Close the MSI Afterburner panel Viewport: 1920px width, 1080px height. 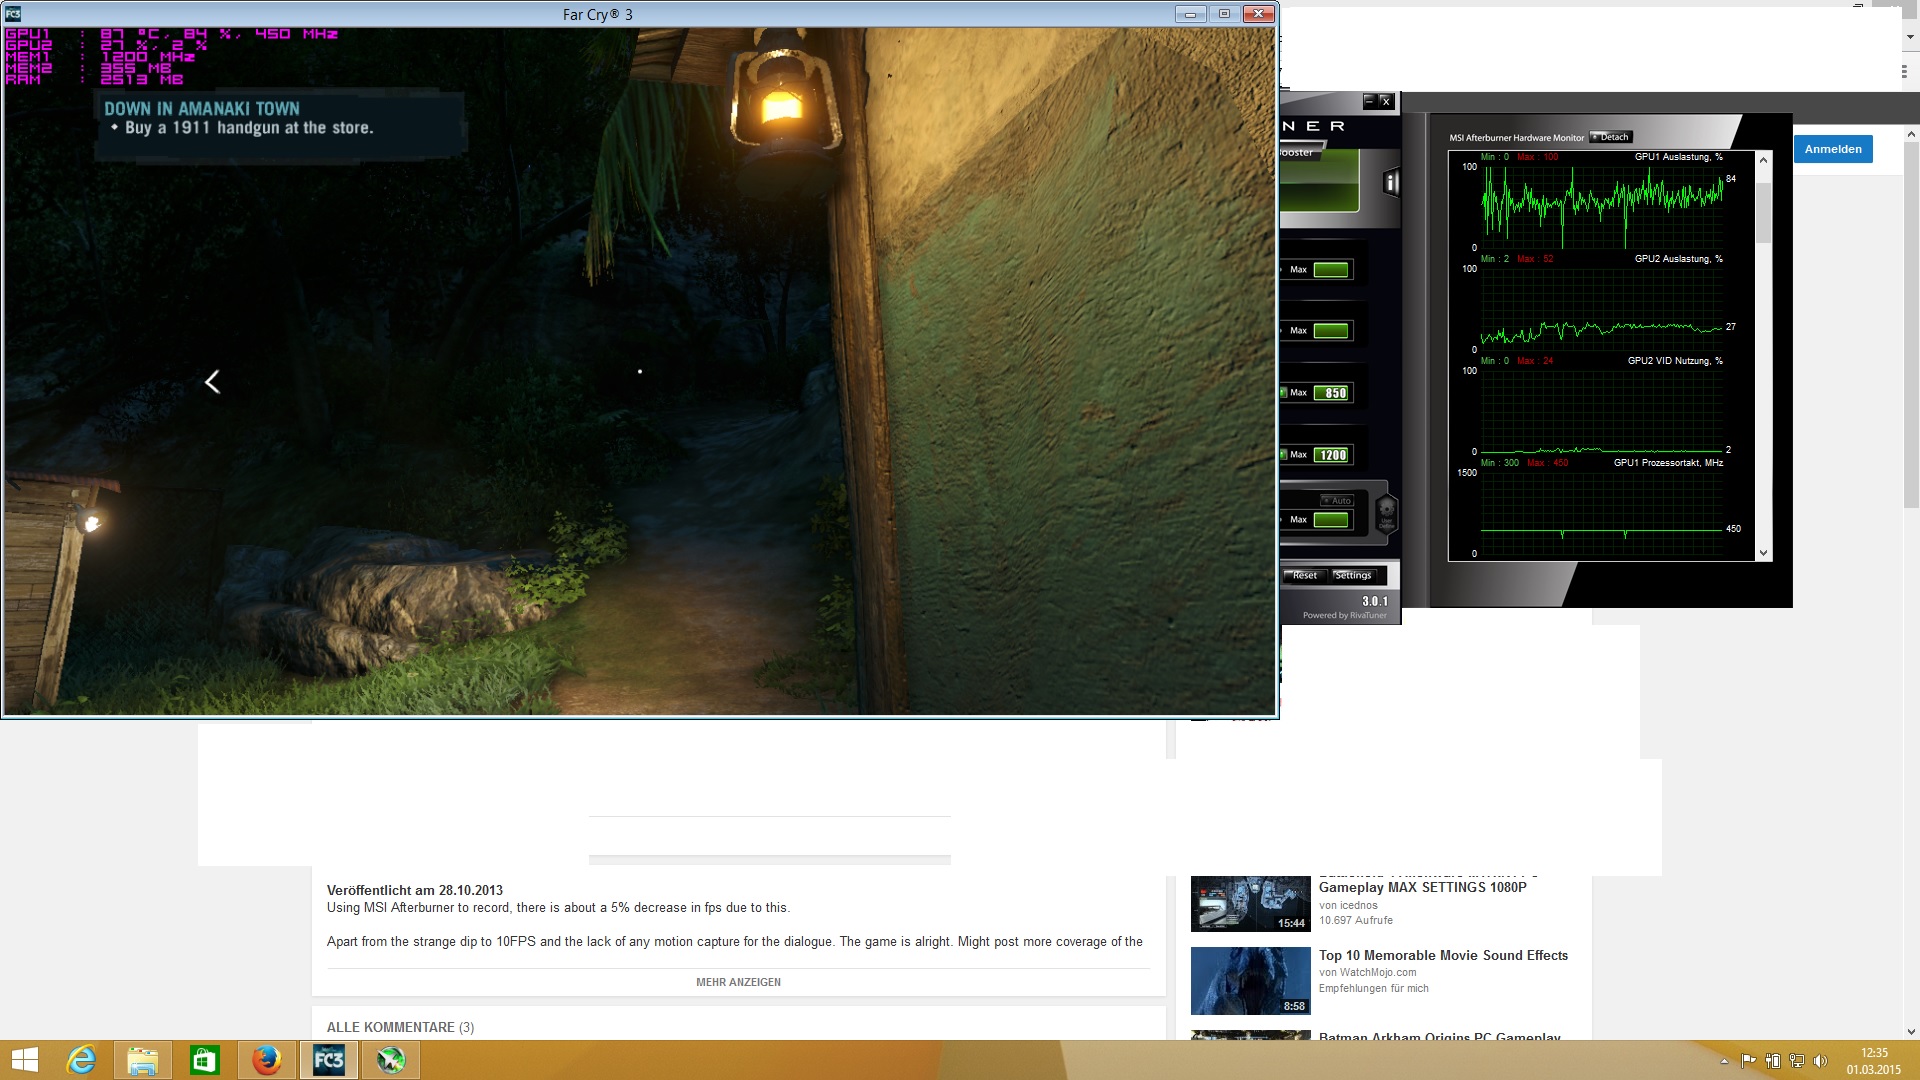coord(1386,101)
